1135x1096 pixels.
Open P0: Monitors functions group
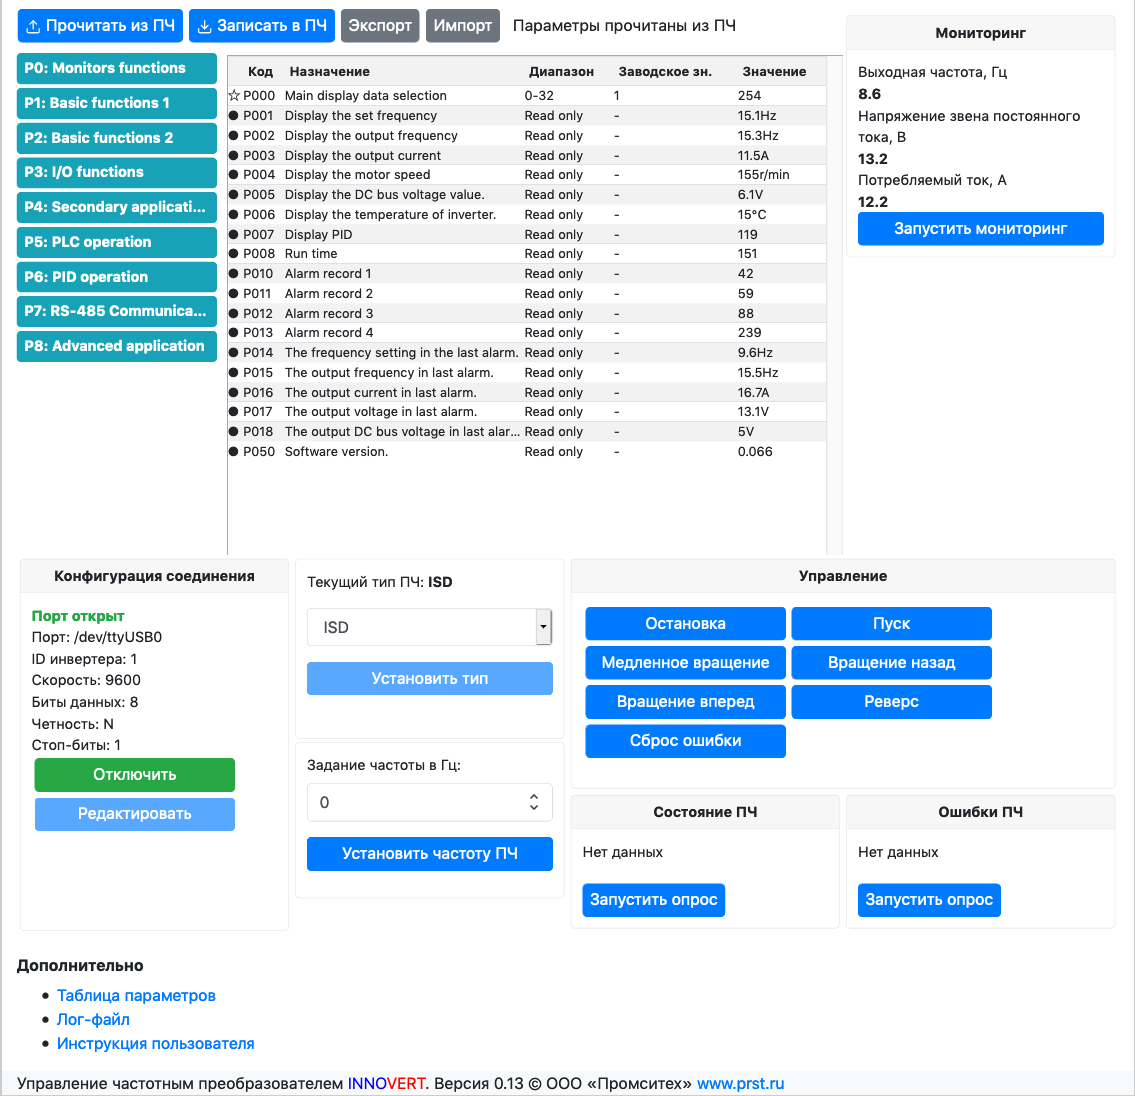tap(117, 68)
